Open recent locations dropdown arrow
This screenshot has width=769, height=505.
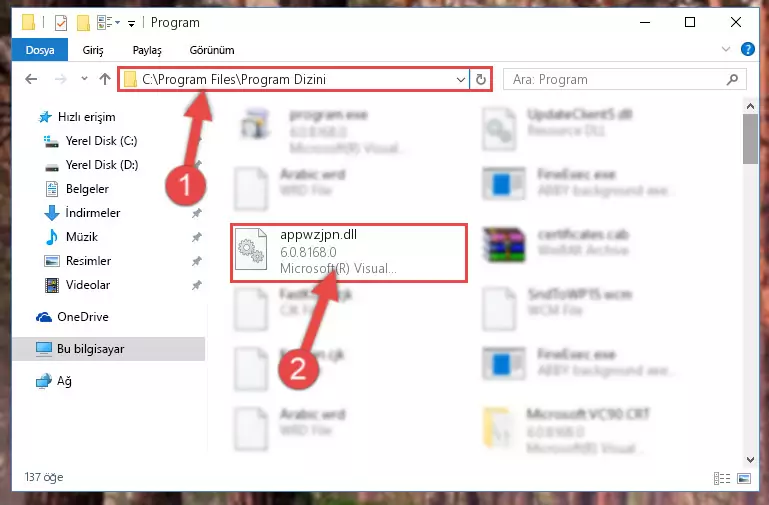point(84,78)
